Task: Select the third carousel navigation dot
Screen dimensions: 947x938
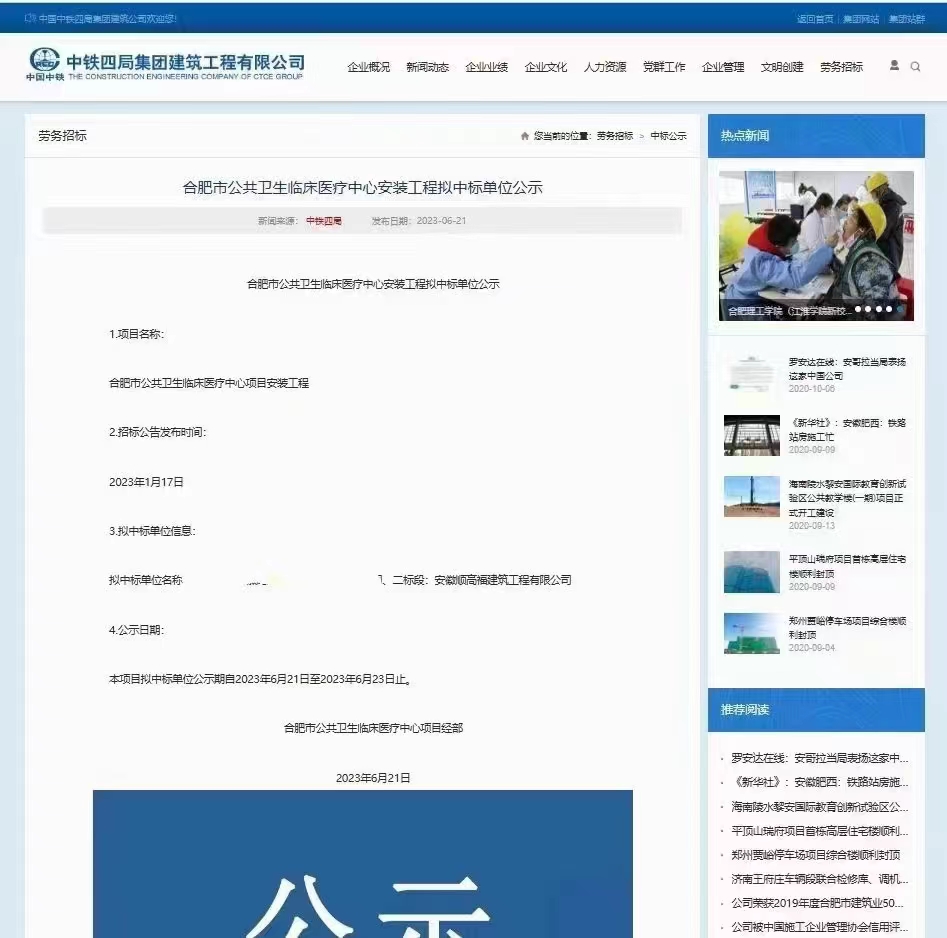Action: pyautogui.click(x=879, y=309)
